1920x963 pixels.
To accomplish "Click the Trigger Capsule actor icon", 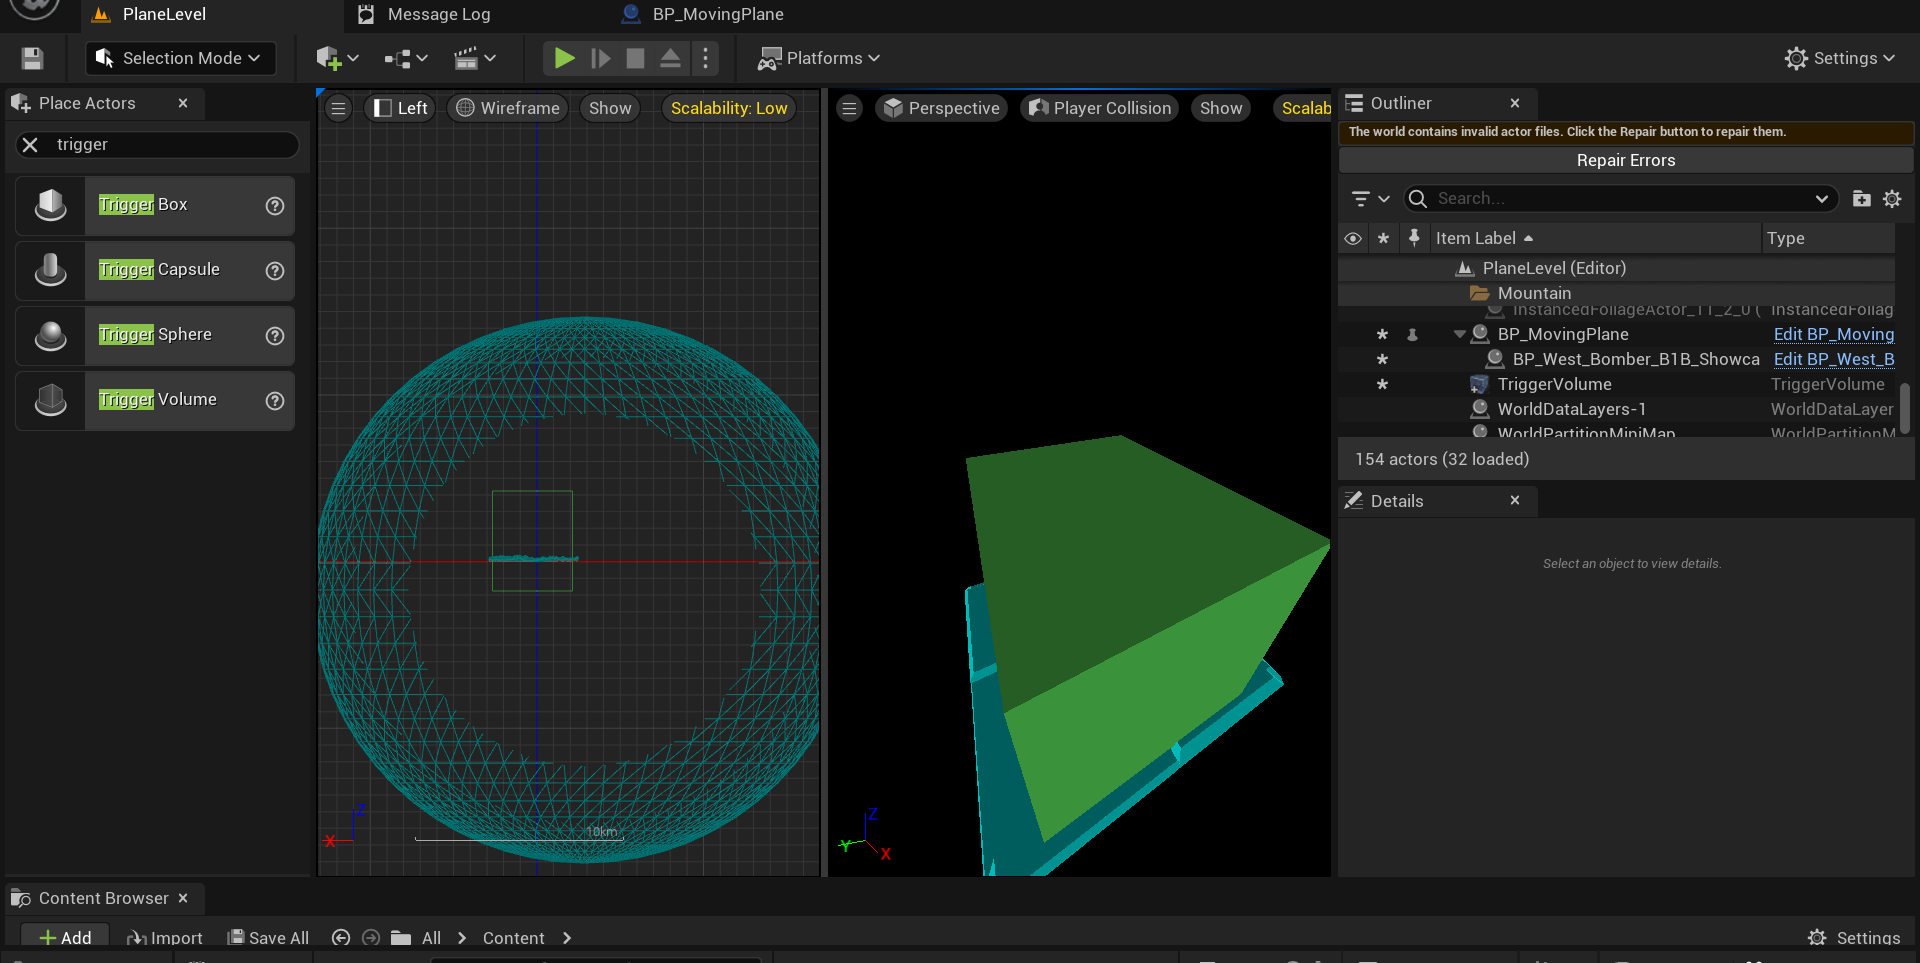I will 51,270.
